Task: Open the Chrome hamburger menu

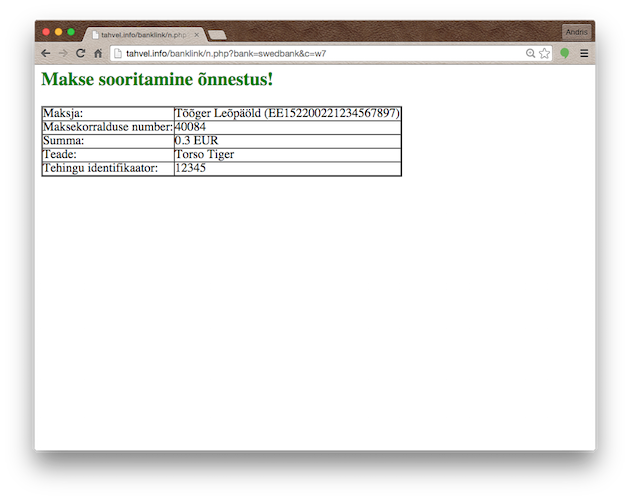Action: pos(584,53)
